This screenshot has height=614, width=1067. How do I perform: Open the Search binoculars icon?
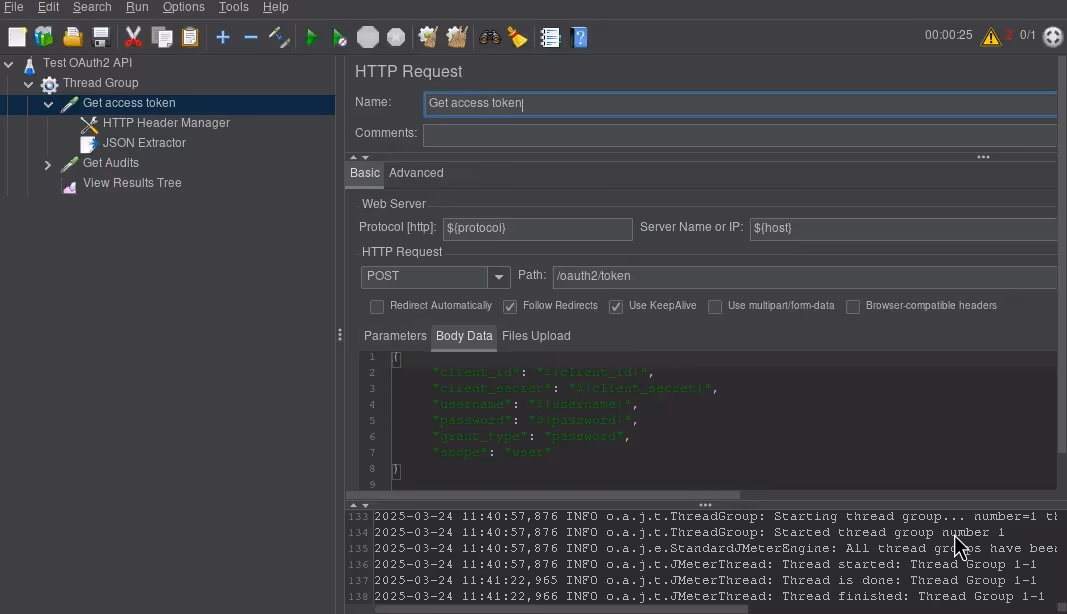[x=490, y=38]
